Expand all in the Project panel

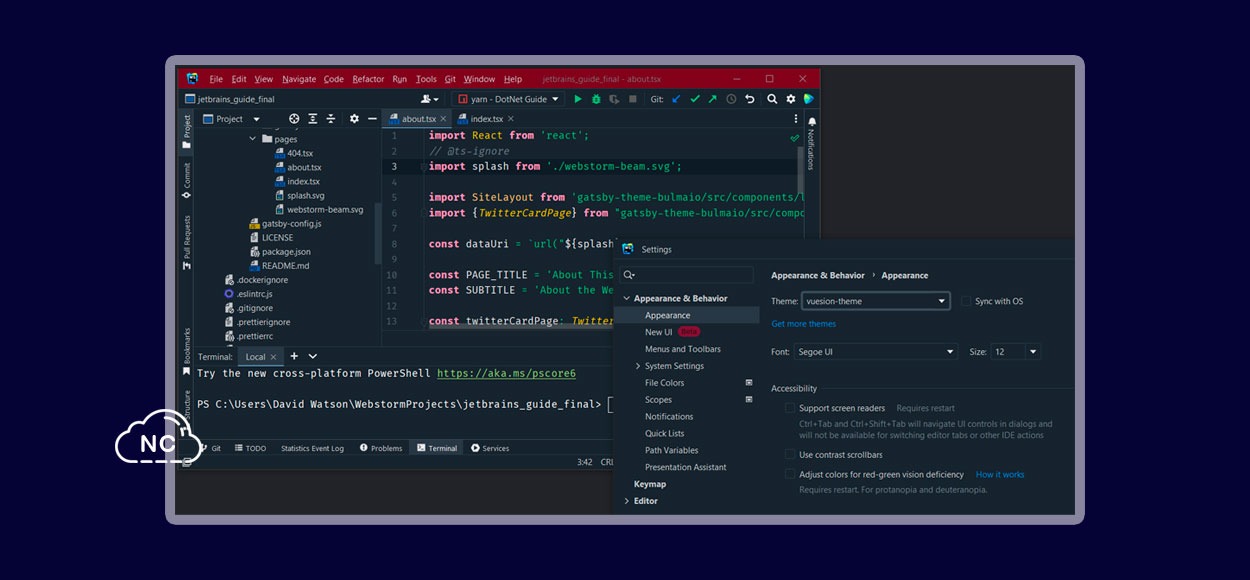point(313,119)
